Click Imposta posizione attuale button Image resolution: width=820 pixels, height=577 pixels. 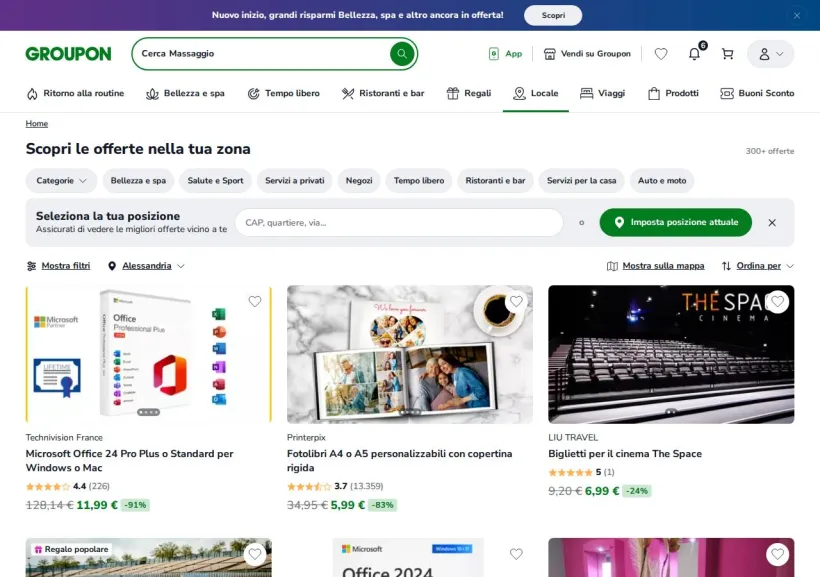tap(676, 222)
